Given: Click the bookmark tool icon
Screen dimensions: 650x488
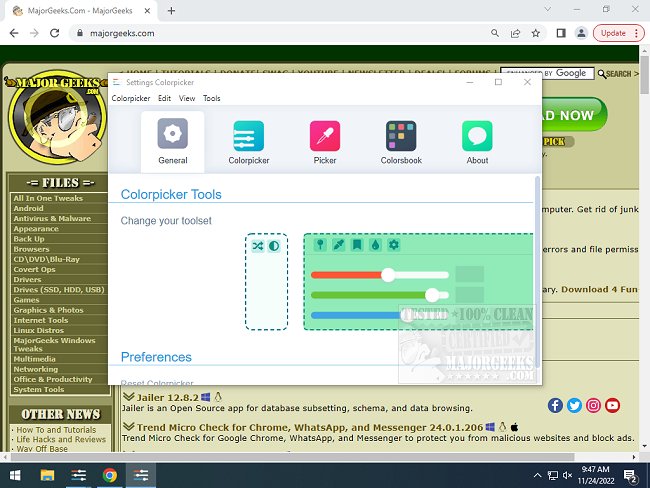Looking at the screenshot, I should (357, 245).
